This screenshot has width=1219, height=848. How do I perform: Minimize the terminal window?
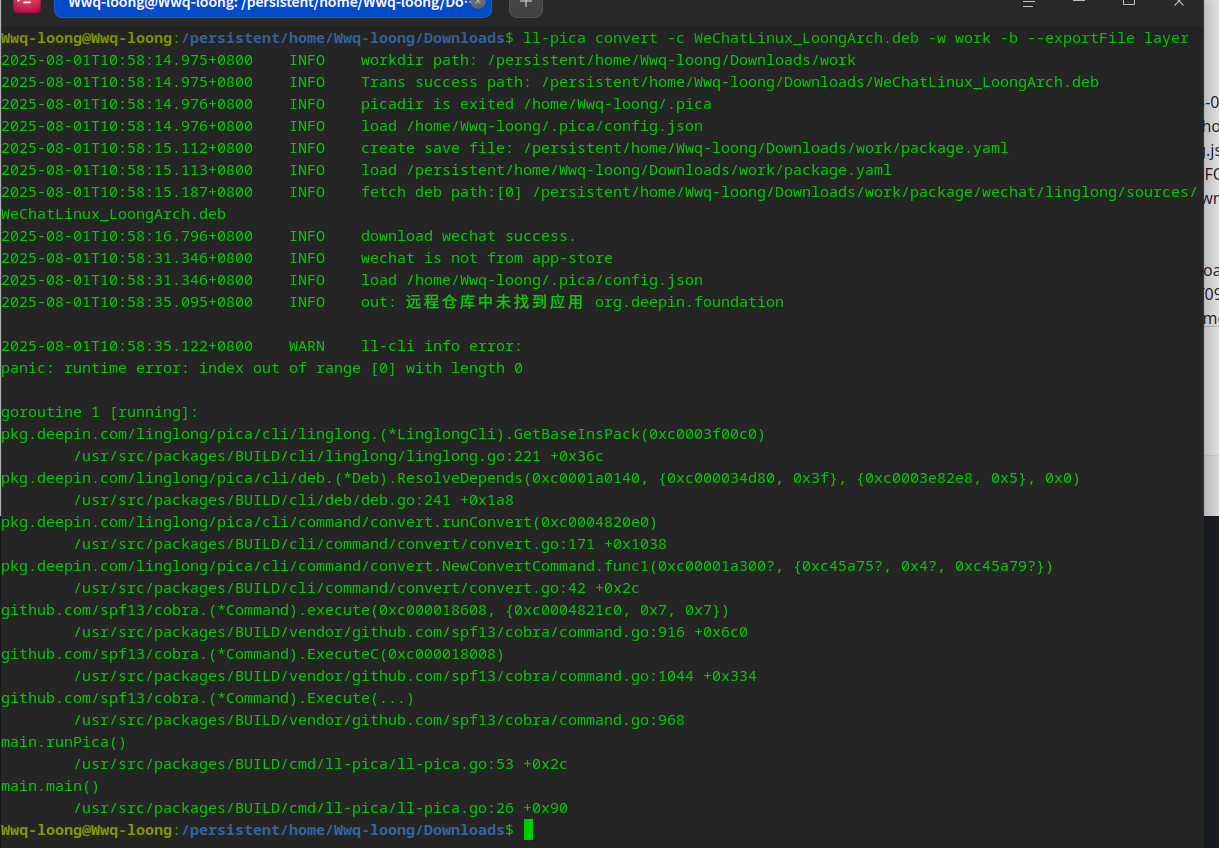pos(1079,3)
